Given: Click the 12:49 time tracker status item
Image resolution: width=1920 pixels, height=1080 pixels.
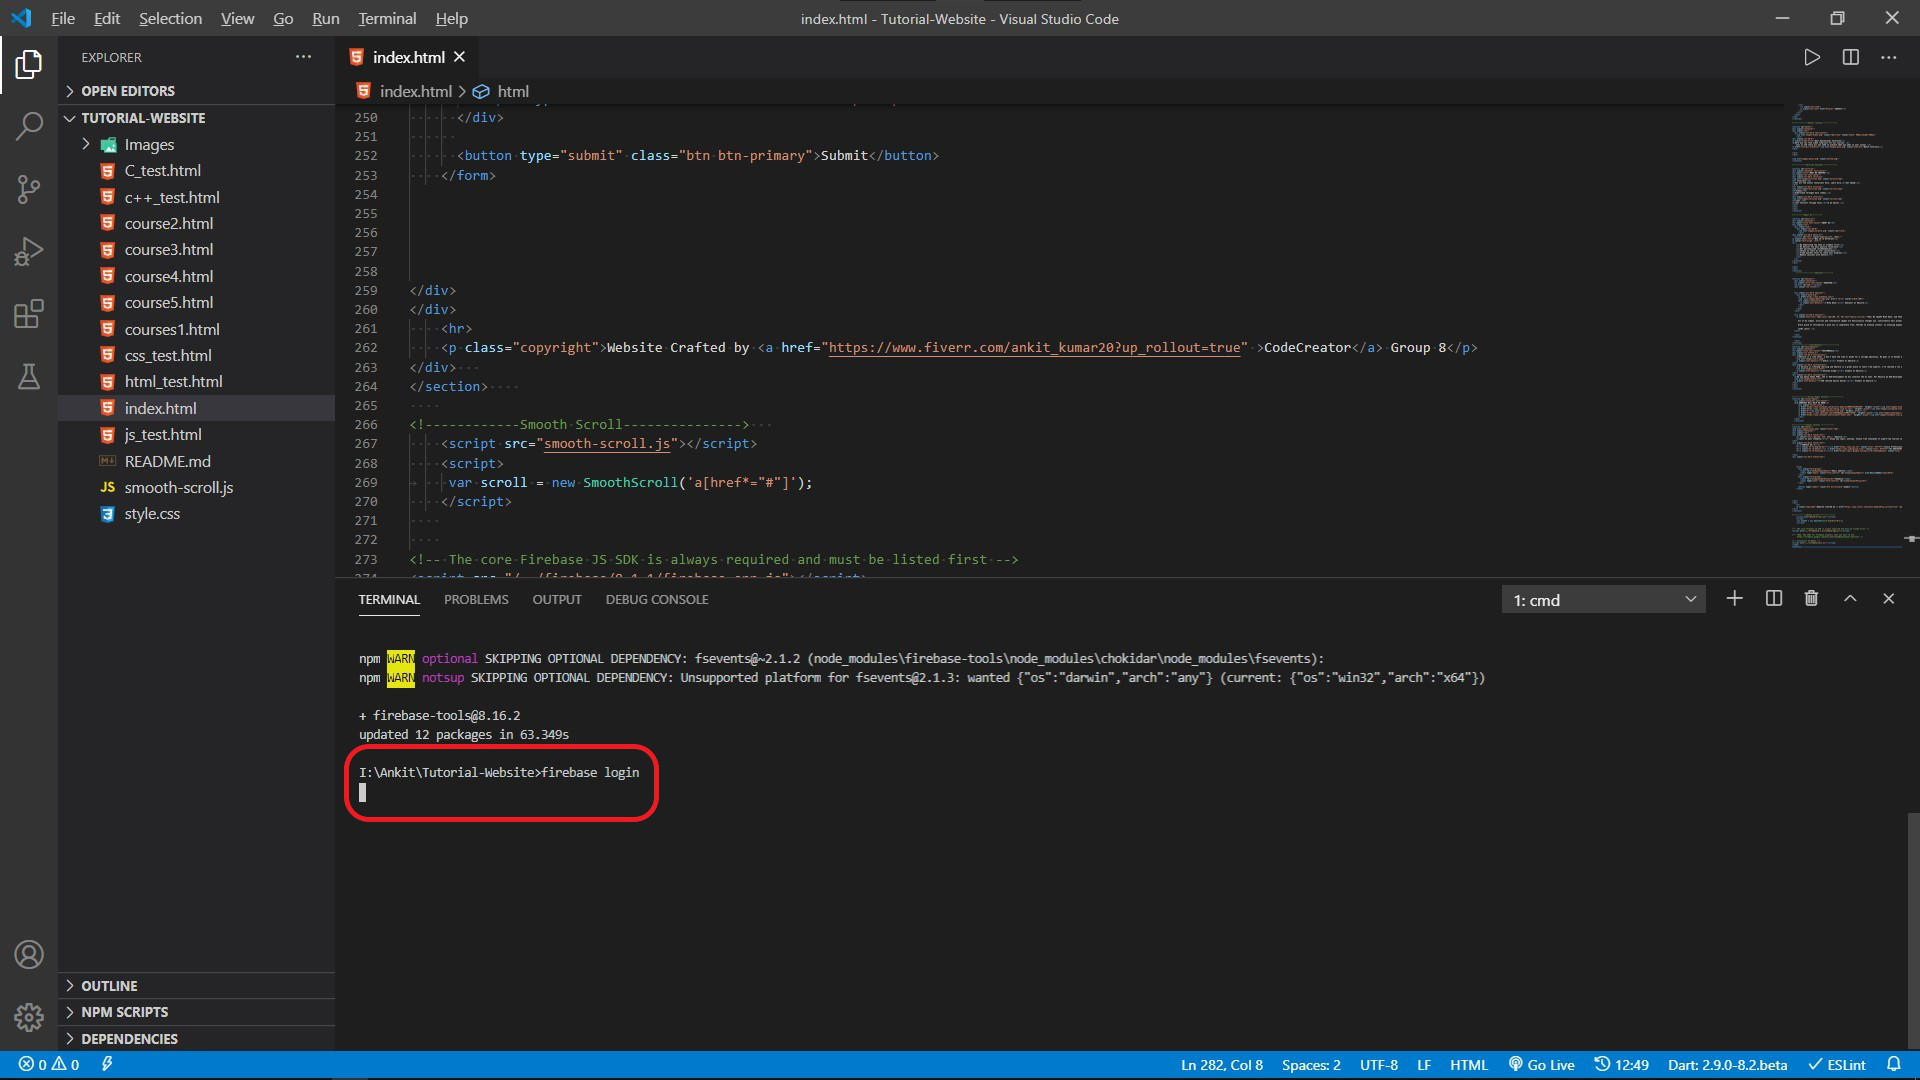Looking at the screenshot, I should point(1621,1064).
